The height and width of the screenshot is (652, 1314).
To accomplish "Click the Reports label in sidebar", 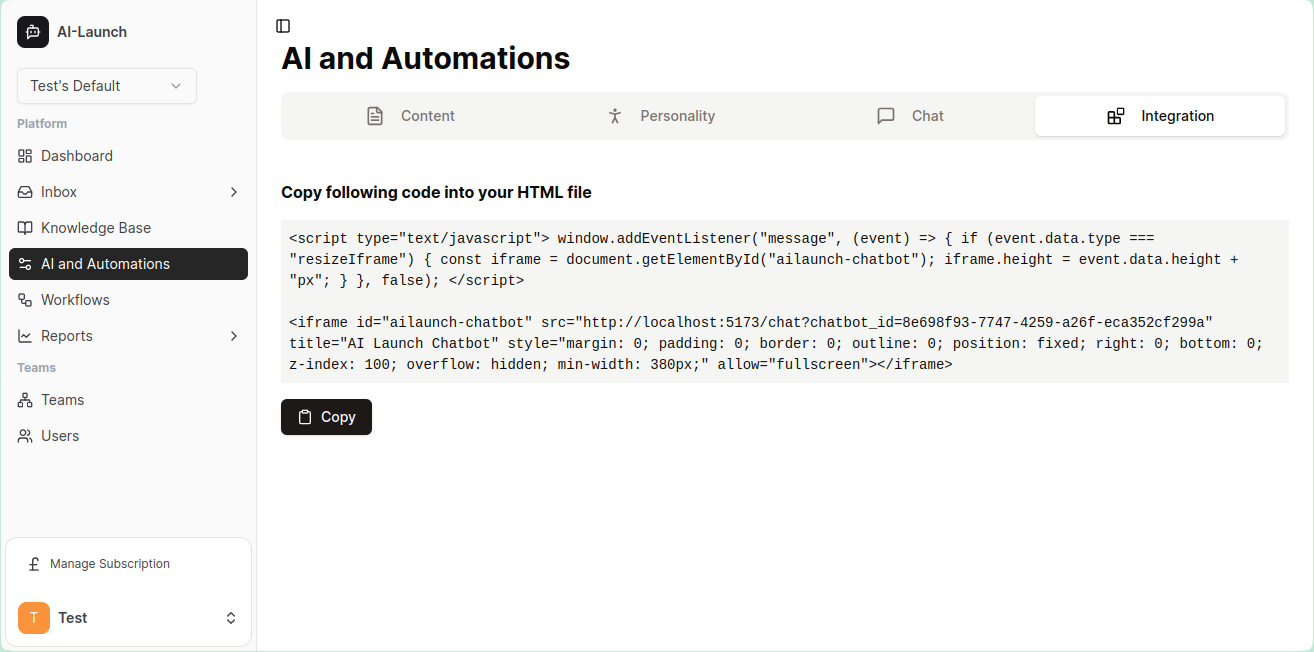I will (x=67, y=336).
